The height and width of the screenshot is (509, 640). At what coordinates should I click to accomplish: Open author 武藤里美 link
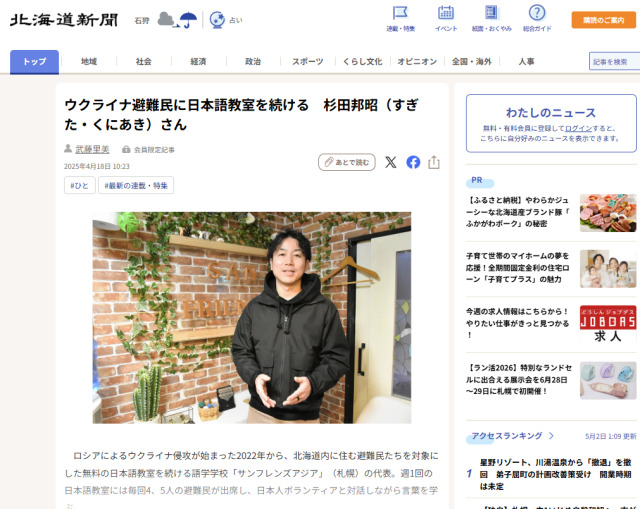tap(92, 149)
